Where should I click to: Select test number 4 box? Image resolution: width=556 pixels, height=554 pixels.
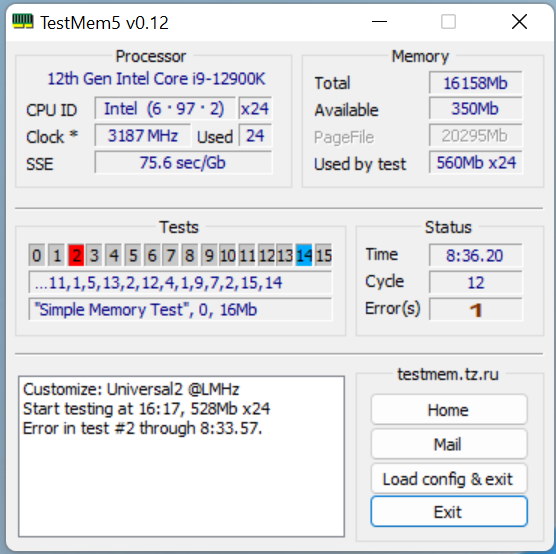pyautogui.click(x=113, y=255)
